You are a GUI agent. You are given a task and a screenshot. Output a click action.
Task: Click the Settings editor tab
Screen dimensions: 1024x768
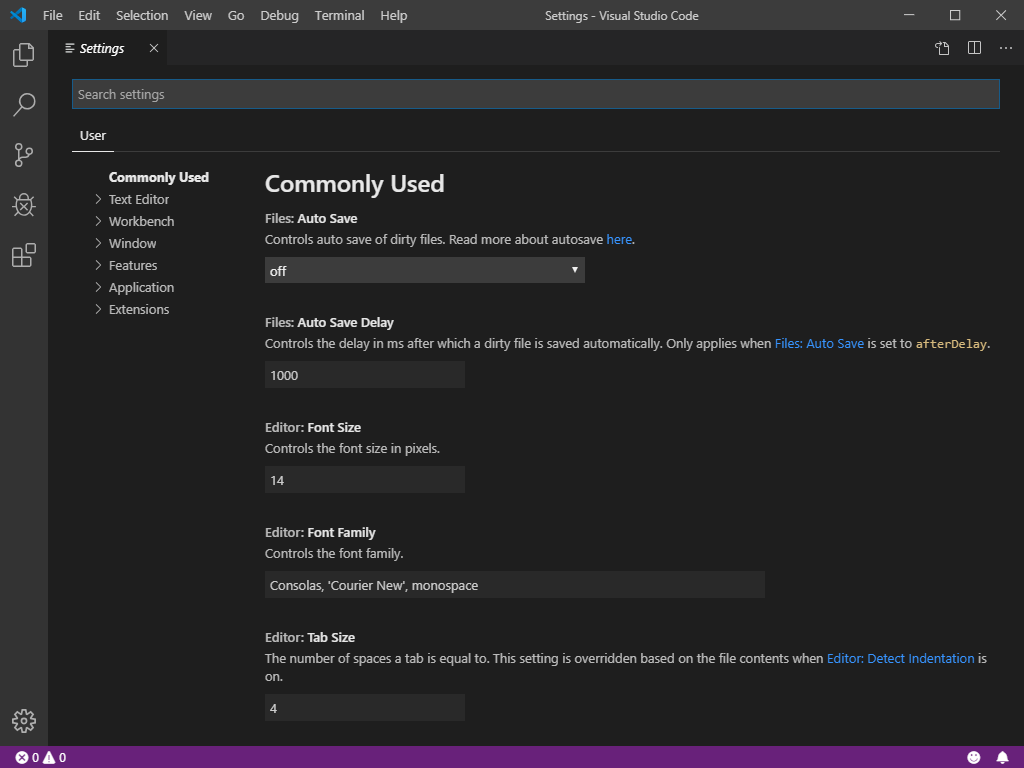(108, 48)
